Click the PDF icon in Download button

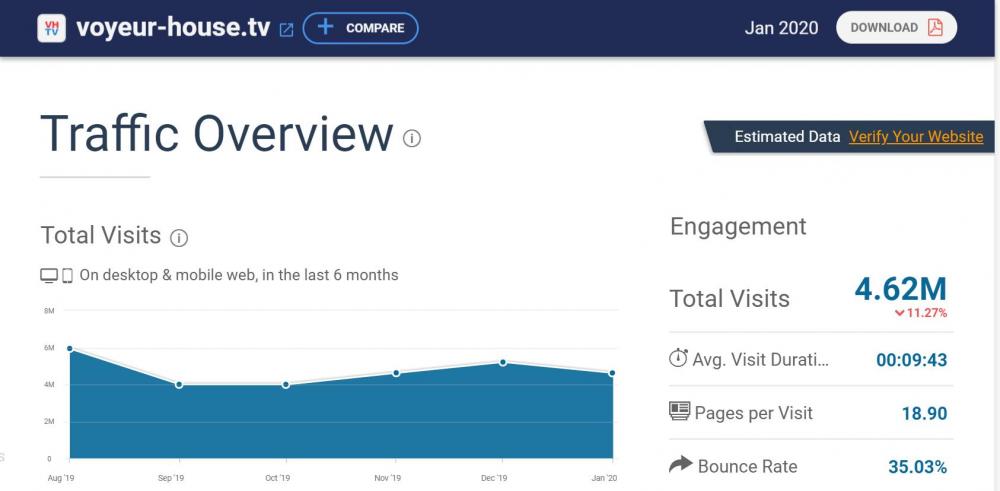coord(935,28)
